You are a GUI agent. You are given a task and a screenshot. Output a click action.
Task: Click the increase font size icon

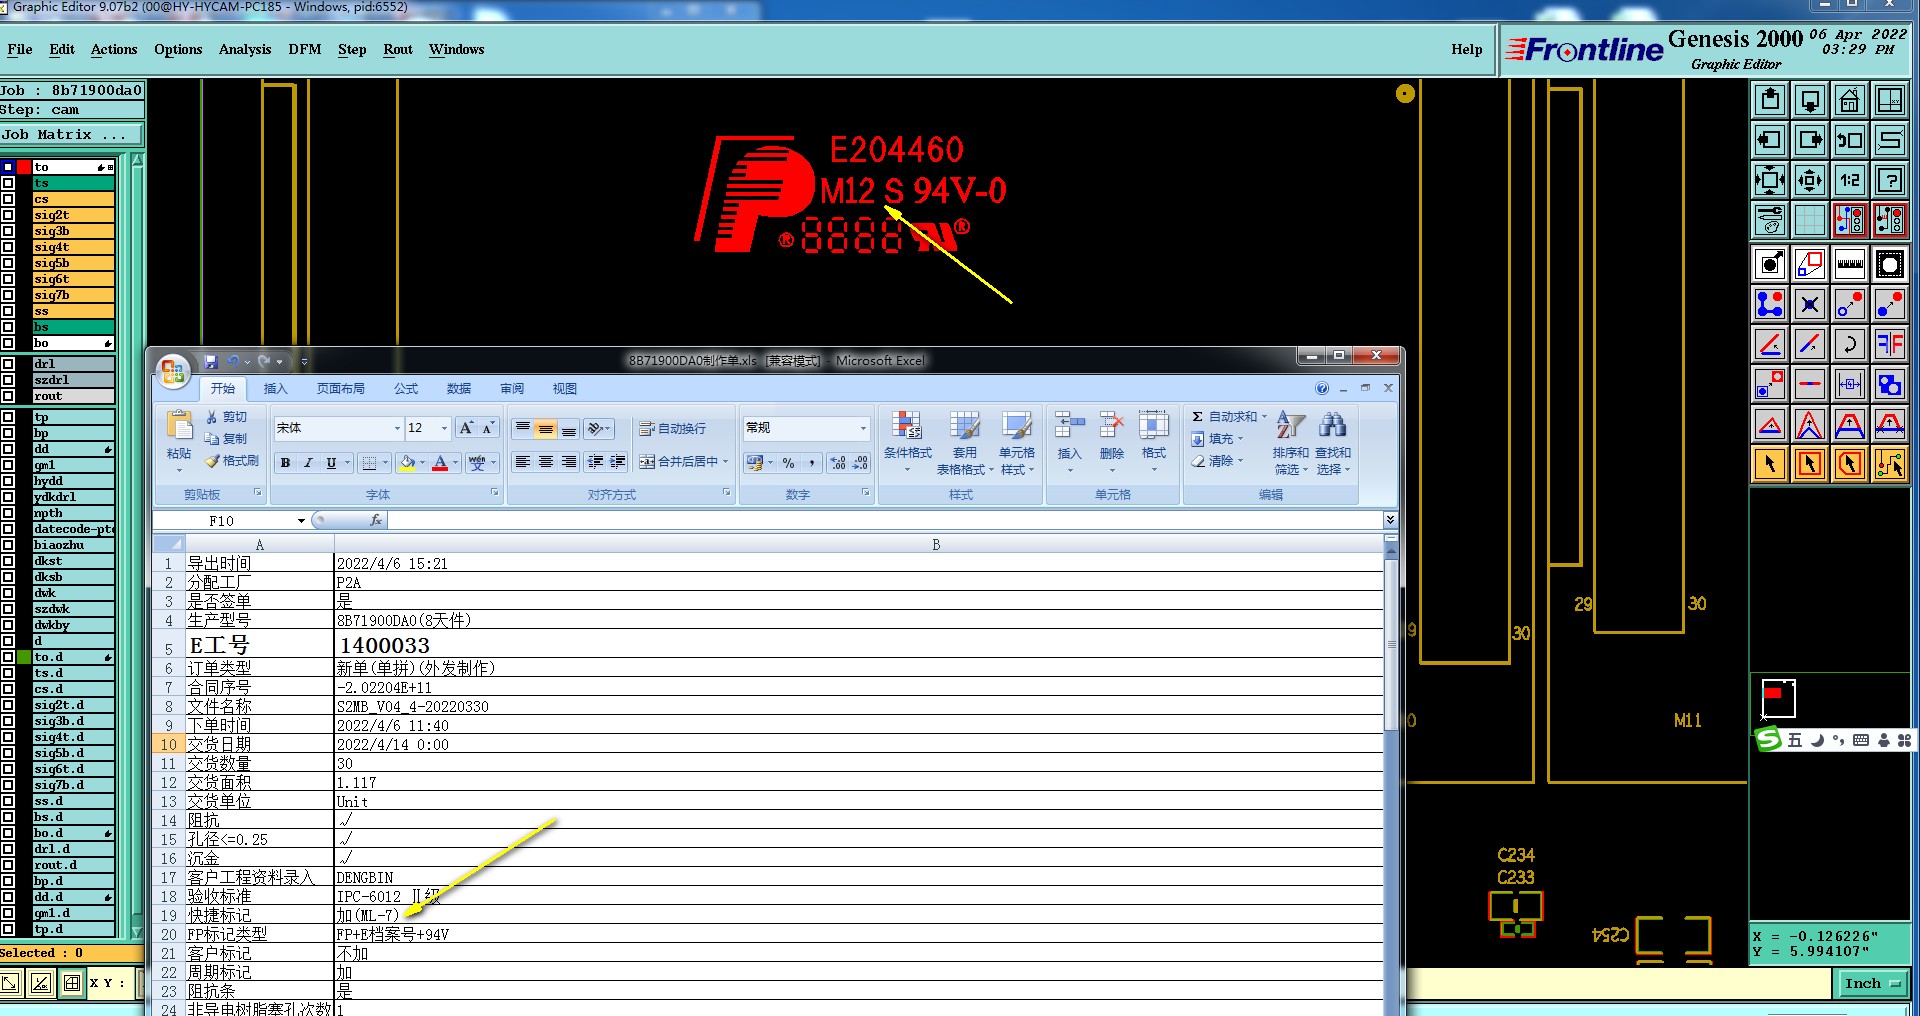466,428
